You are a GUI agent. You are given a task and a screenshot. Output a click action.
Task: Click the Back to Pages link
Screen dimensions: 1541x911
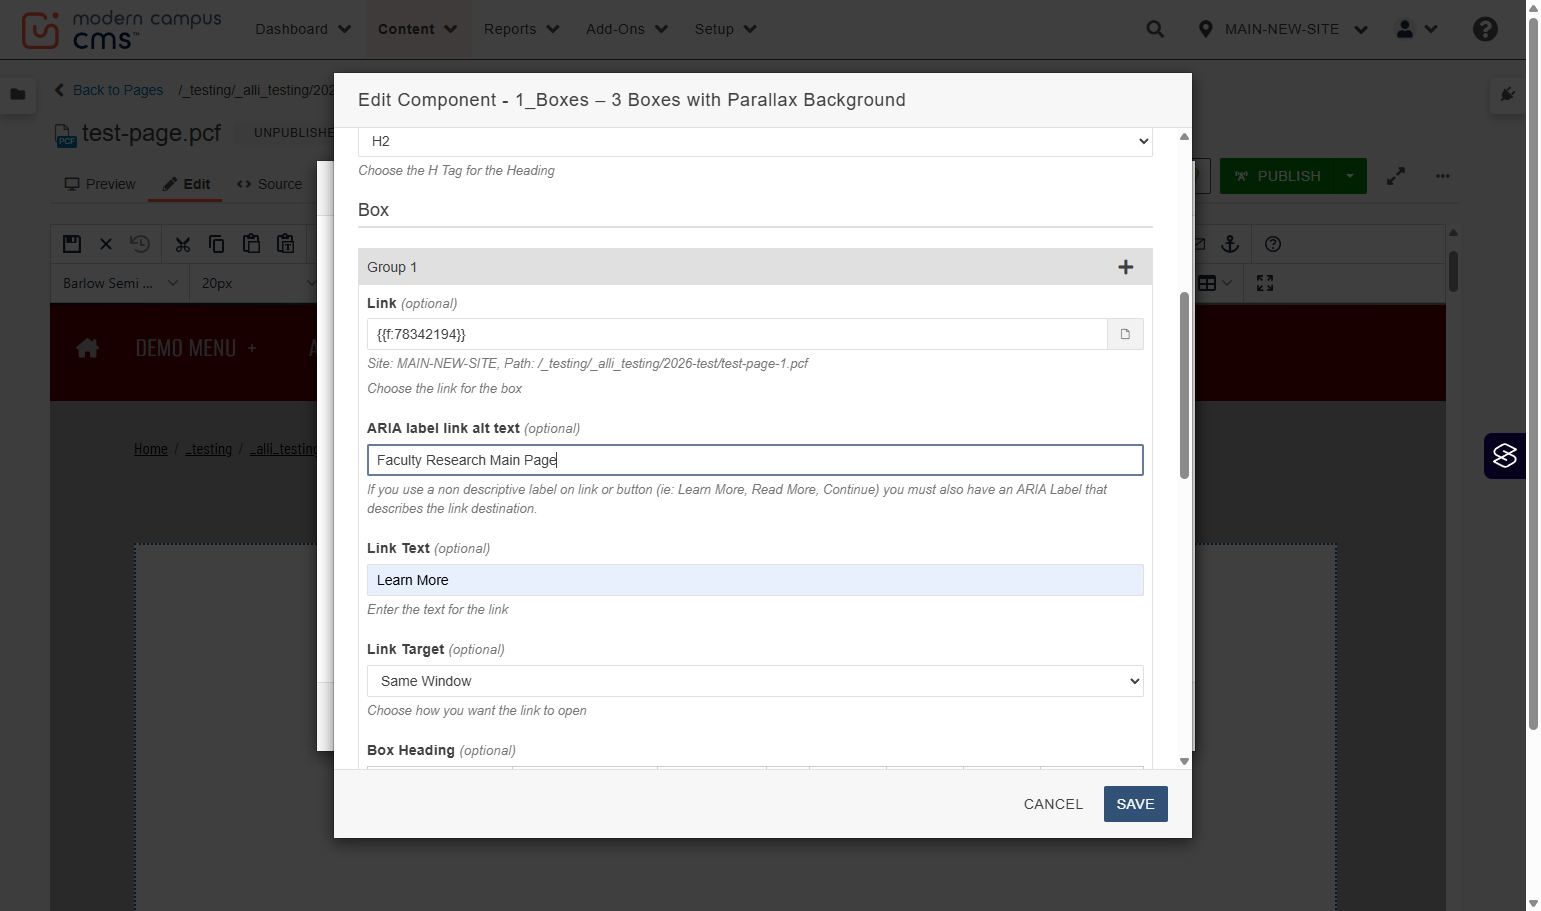tap(109, 90)
